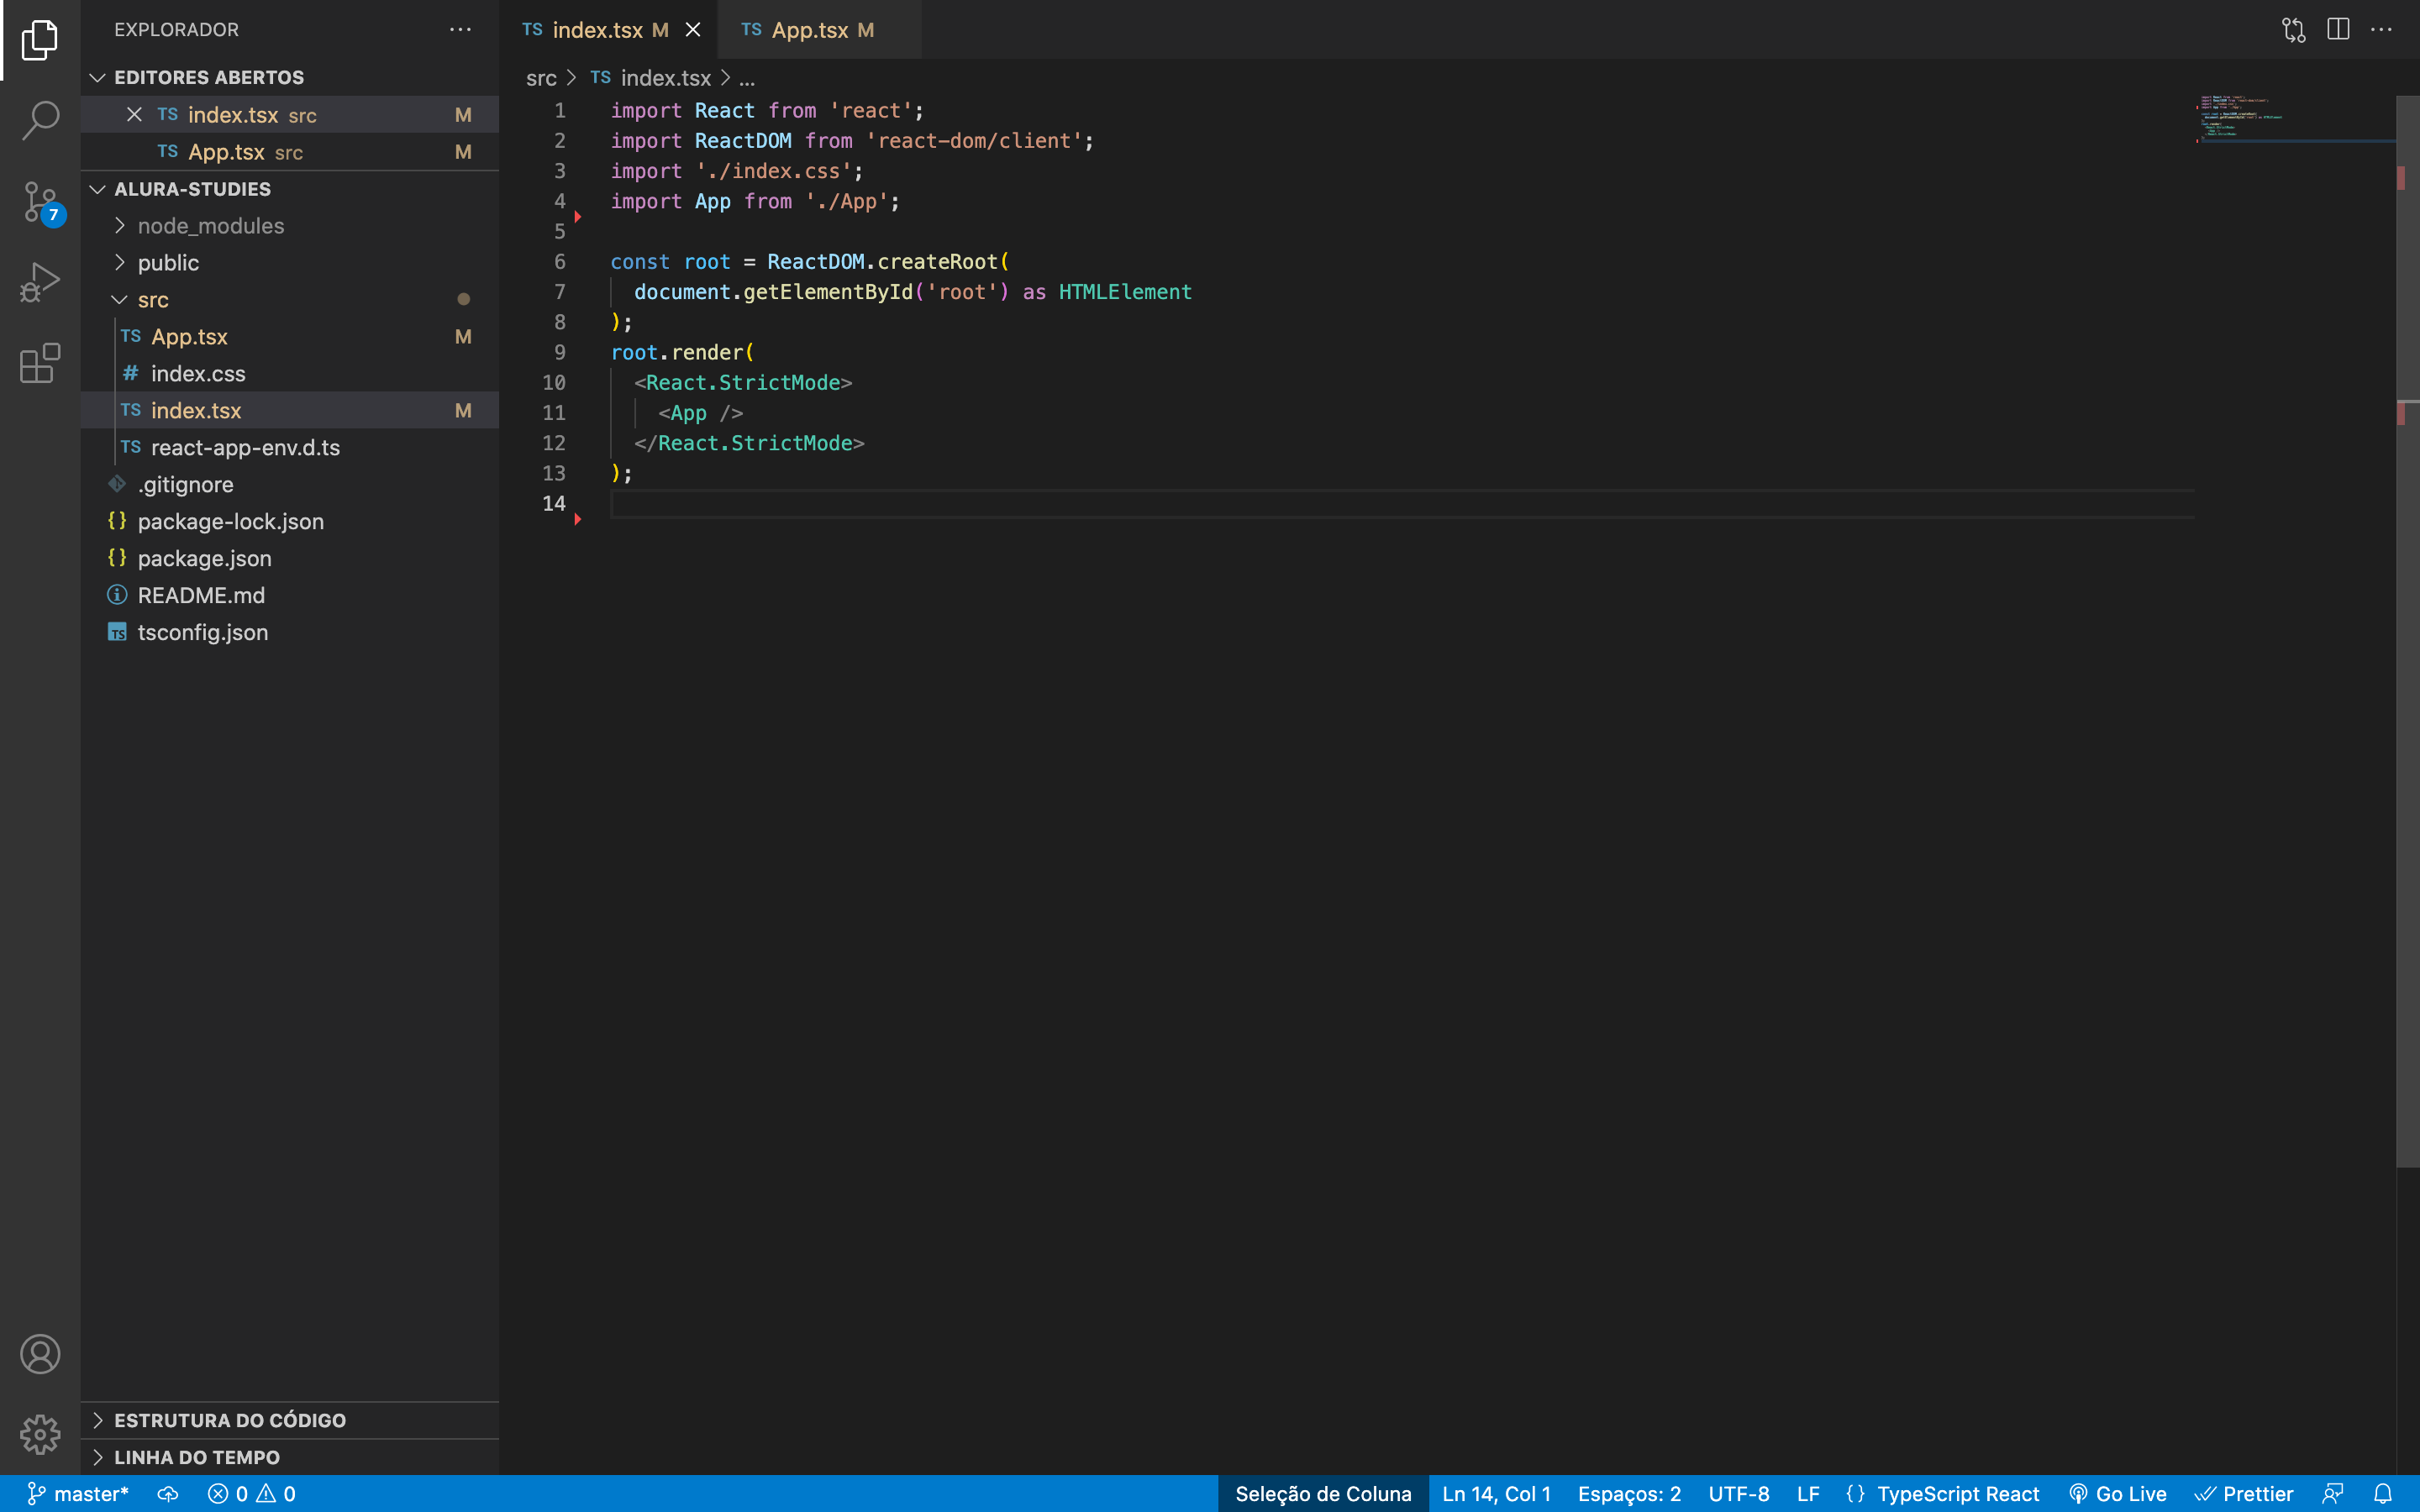Open package.json file
The image size is (2420, 1512).
(290, 559)
